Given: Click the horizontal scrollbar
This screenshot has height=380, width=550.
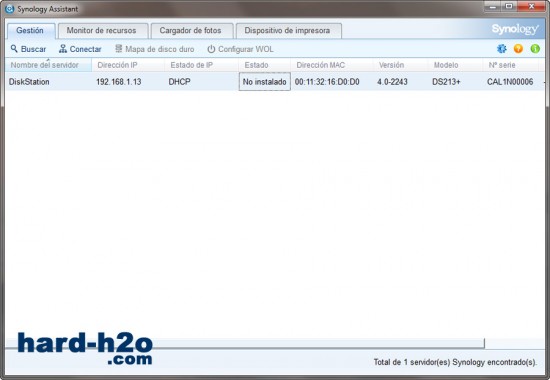Looking at the screenshot, I should pos(245,344).
